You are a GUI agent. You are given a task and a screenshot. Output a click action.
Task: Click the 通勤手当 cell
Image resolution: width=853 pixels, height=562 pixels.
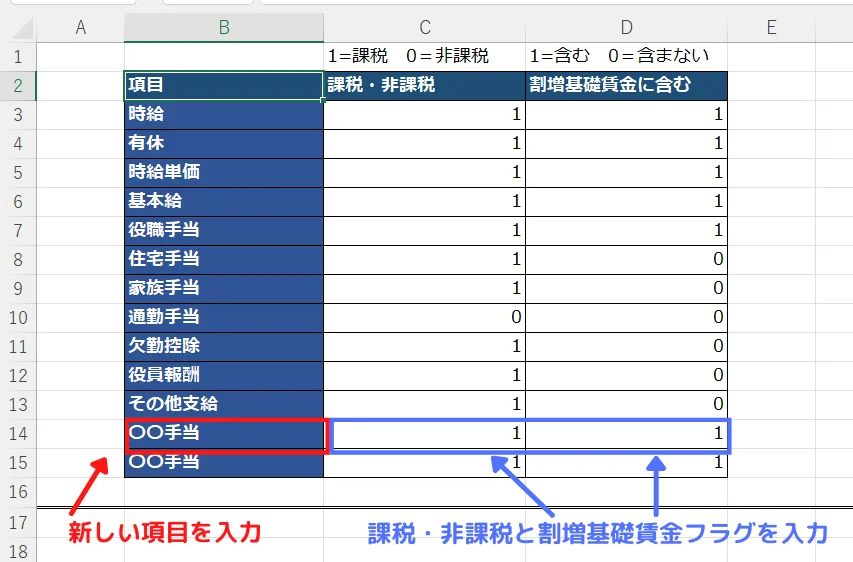coord(224,317)
